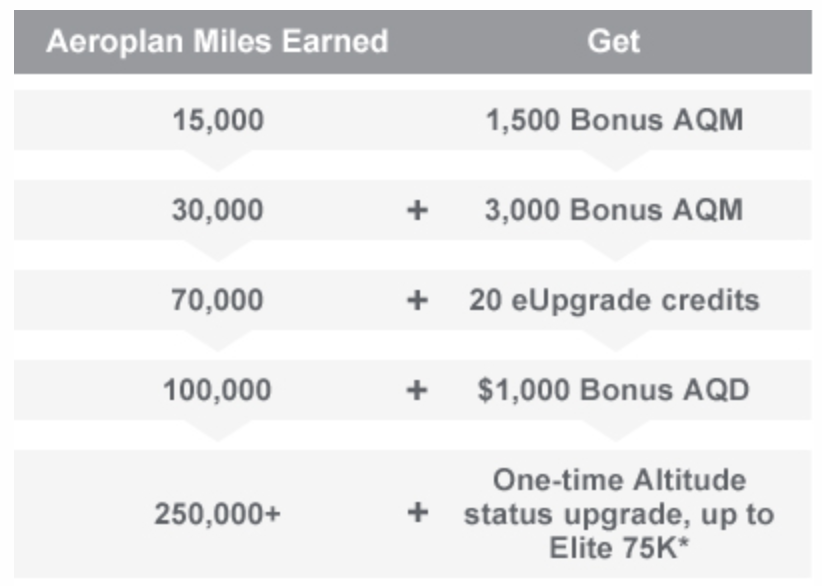Select the 3,000 Bonus AQM text
The image size is (822, 586).
(x=614, y=210)
